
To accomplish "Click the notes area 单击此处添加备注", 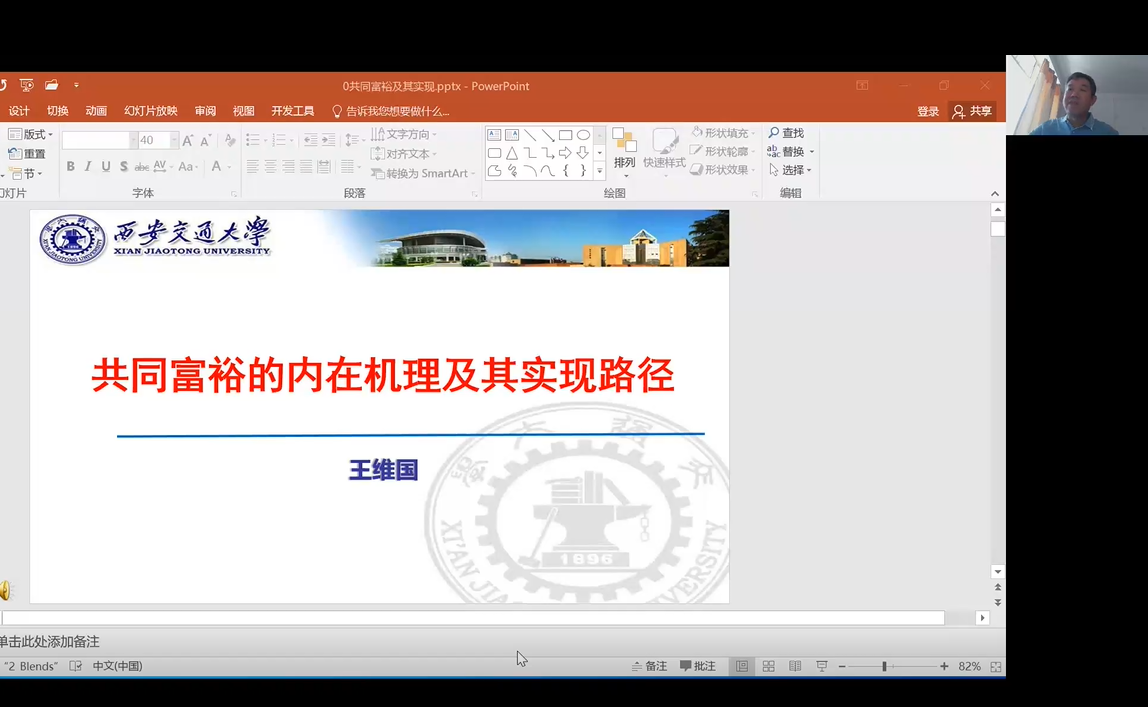I will [50, 642].
